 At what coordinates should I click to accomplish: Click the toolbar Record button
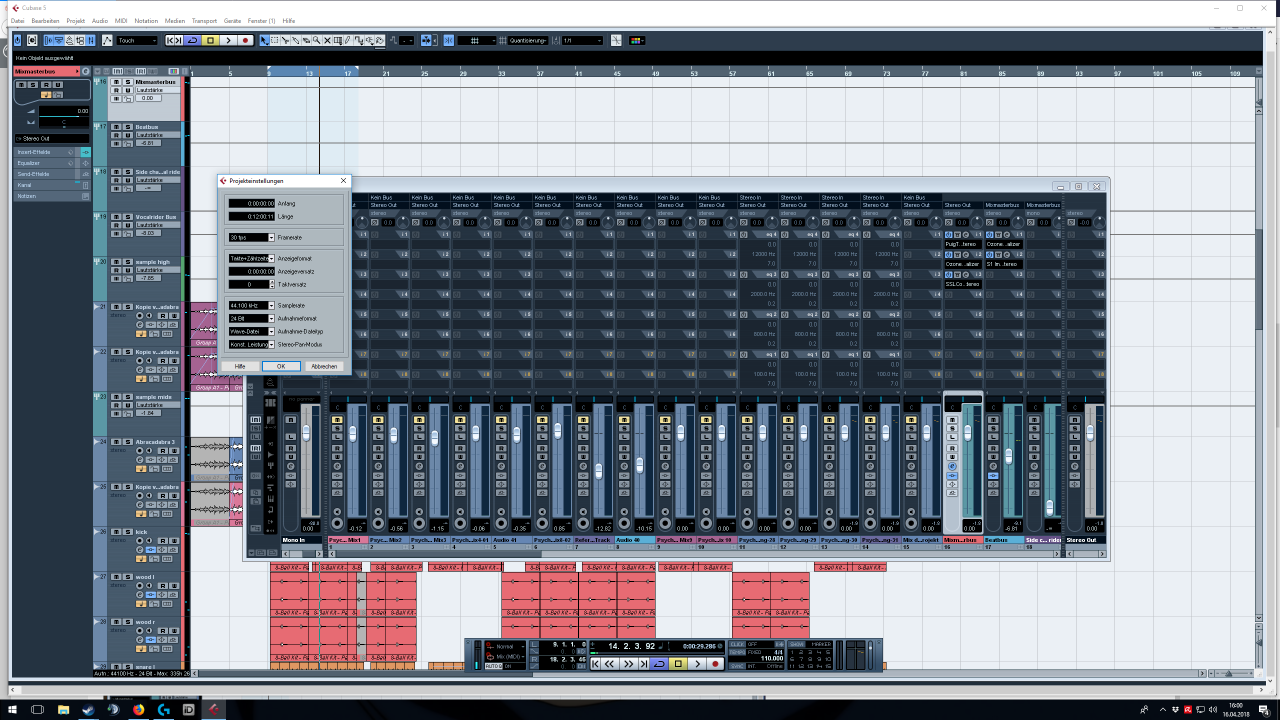pos(245,40)
